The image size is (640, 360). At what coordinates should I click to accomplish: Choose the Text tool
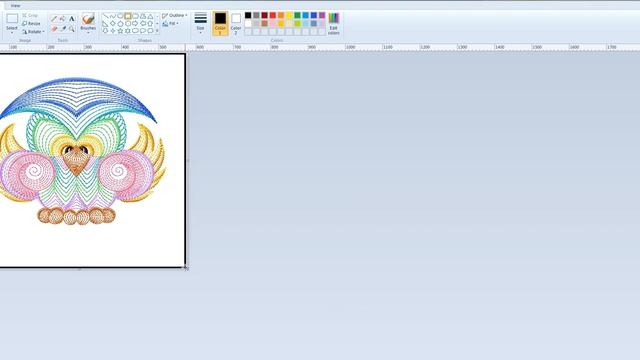click(x=72, y=19)
